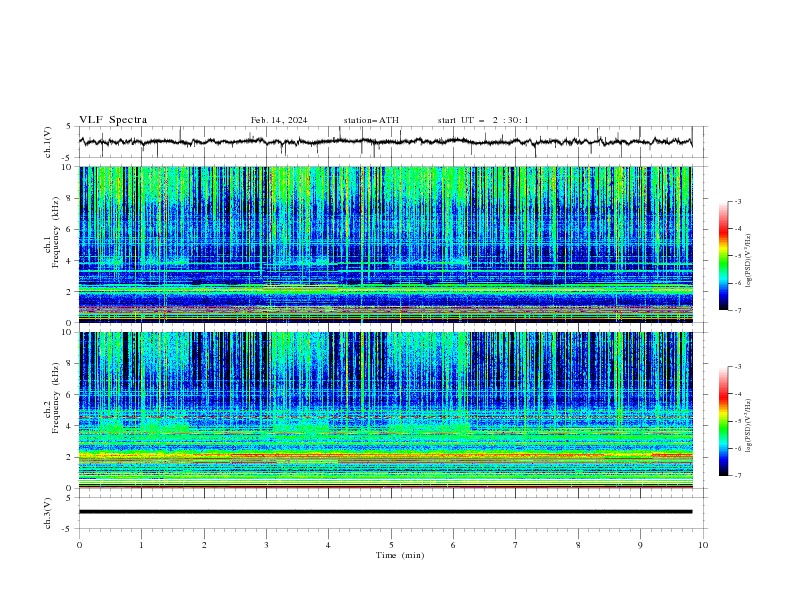Click the 'ch.3(V)' axis label
The image size is (792, 612).
coord(47,513)
